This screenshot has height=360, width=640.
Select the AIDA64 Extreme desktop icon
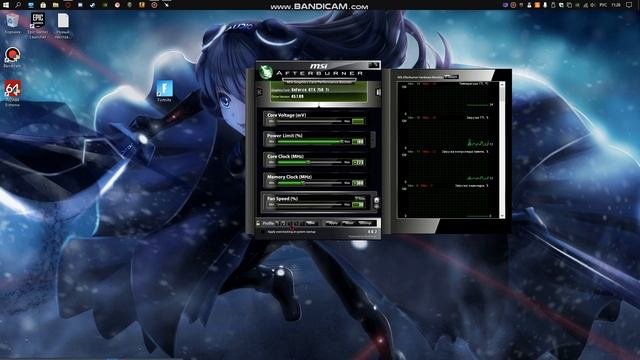13,93
